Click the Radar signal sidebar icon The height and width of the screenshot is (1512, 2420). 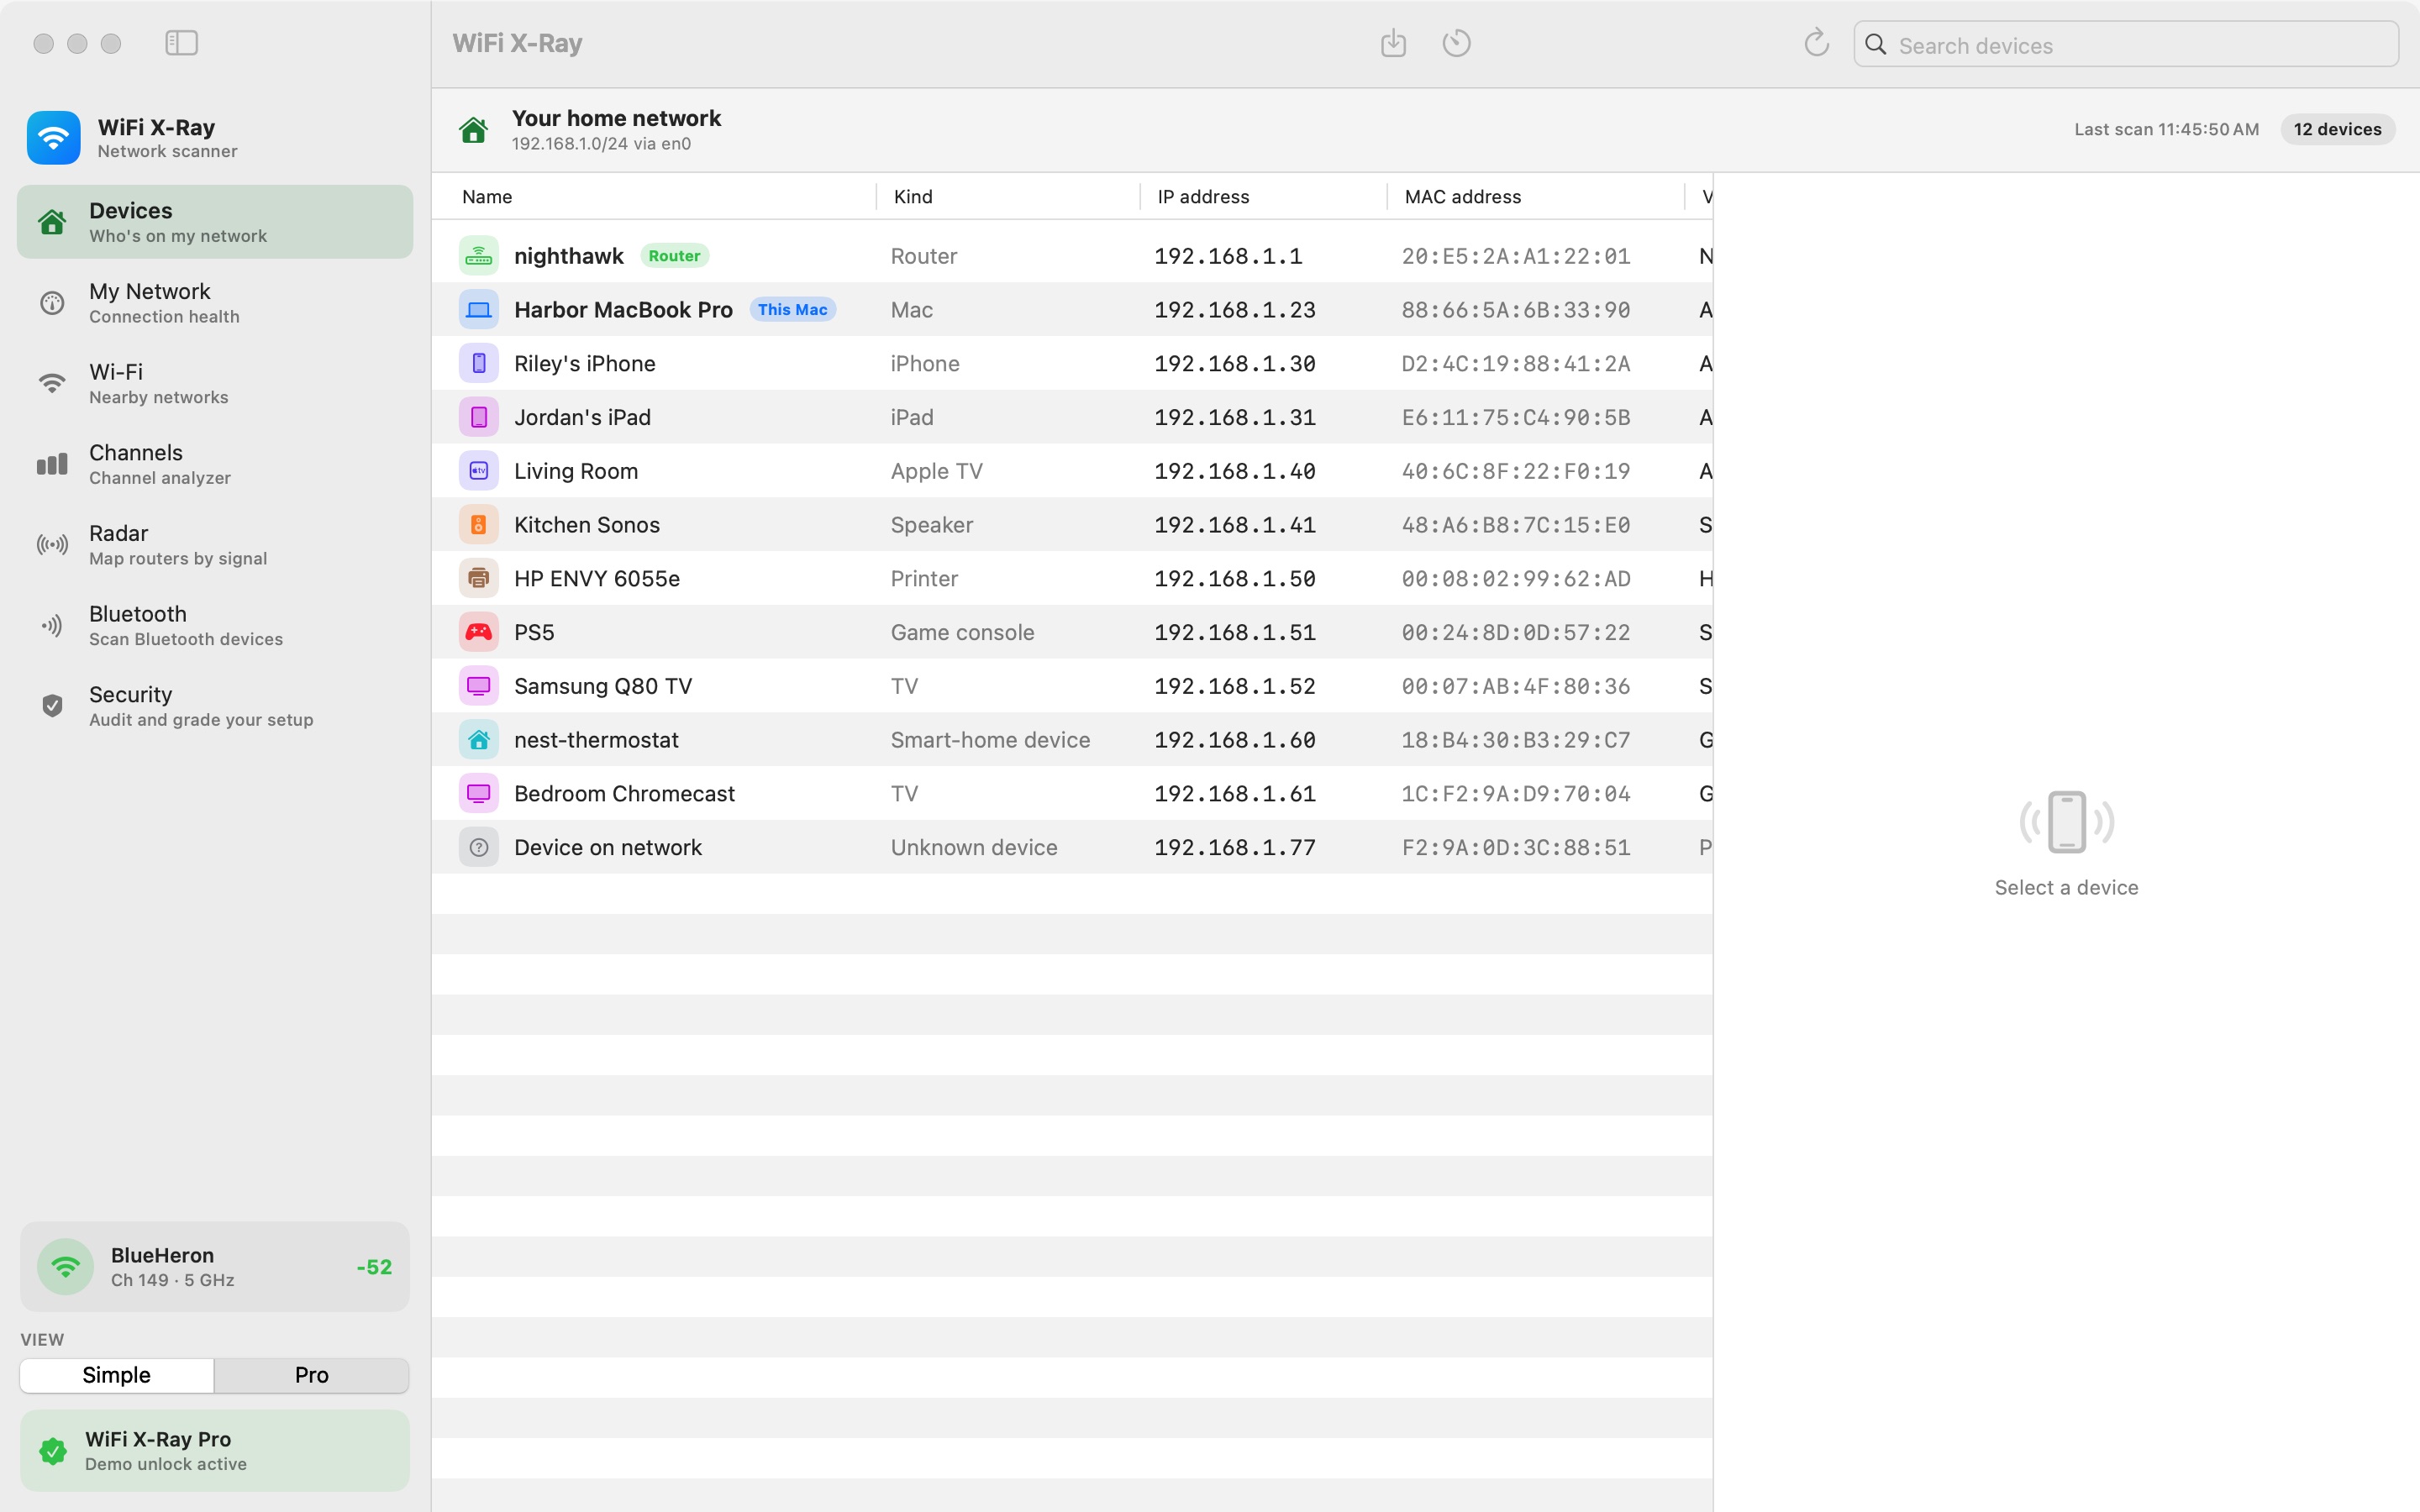pyautogui.click(x=52, y=545)
